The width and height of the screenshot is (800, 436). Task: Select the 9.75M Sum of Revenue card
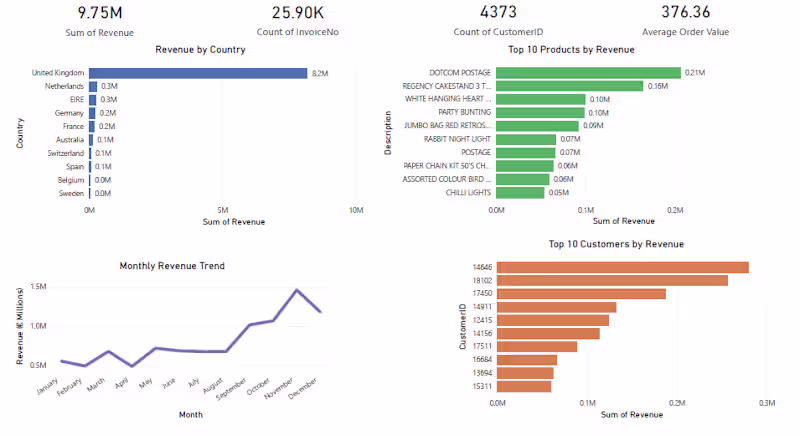tap(99, 20)
